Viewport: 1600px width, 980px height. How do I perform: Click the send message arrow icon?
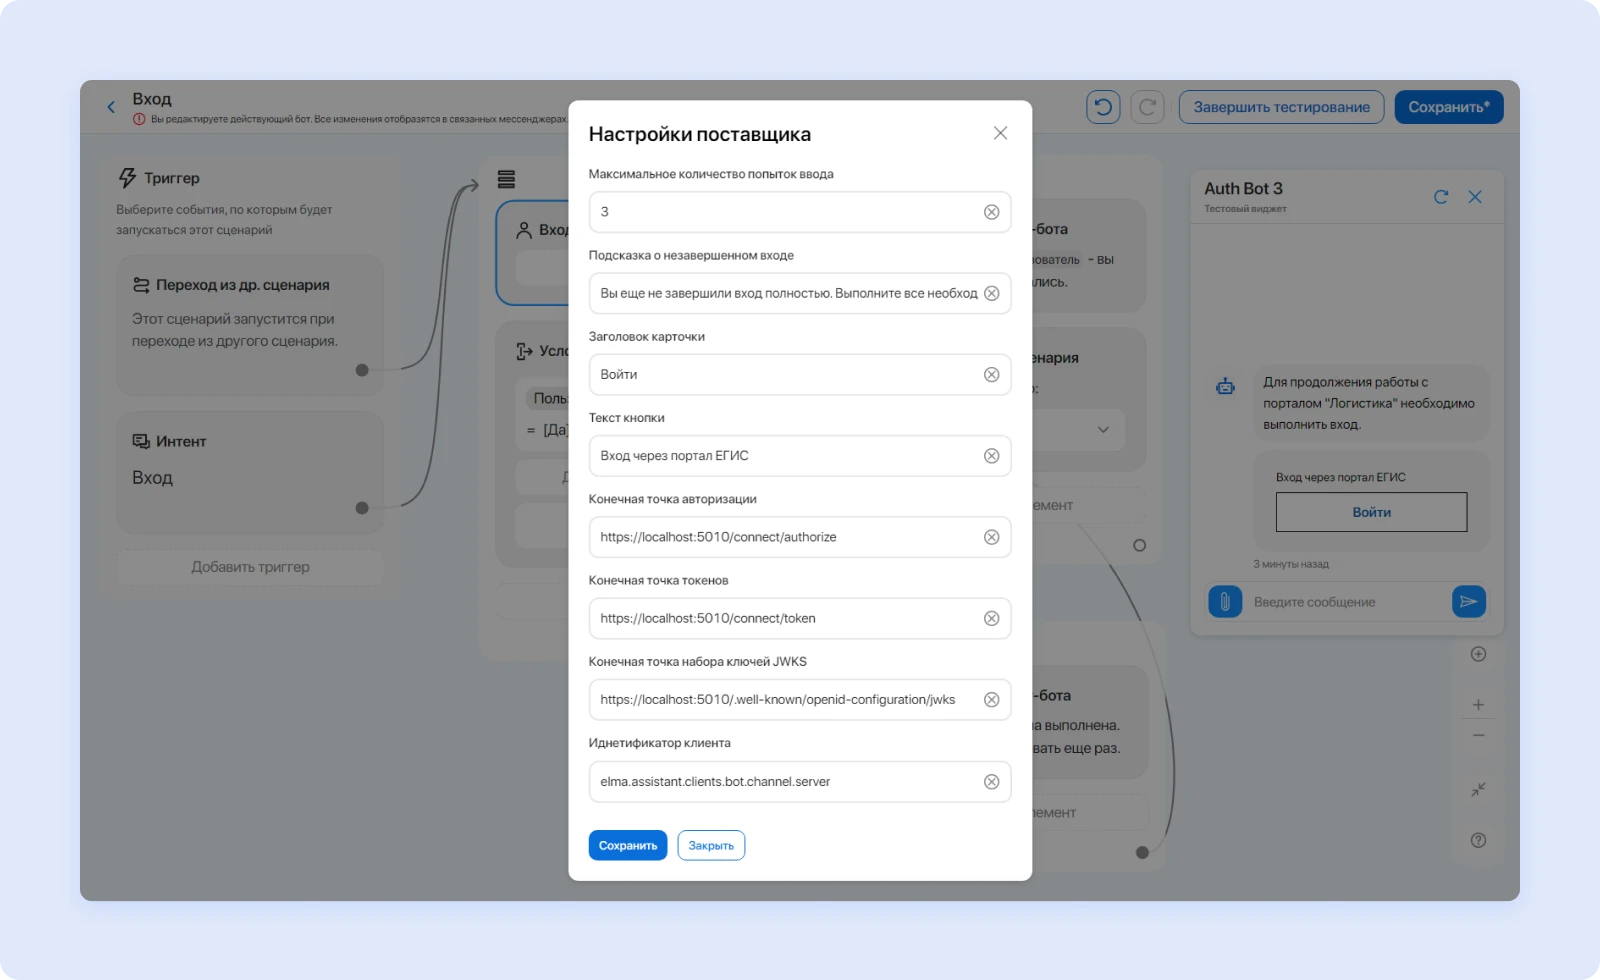point(1468,601)
